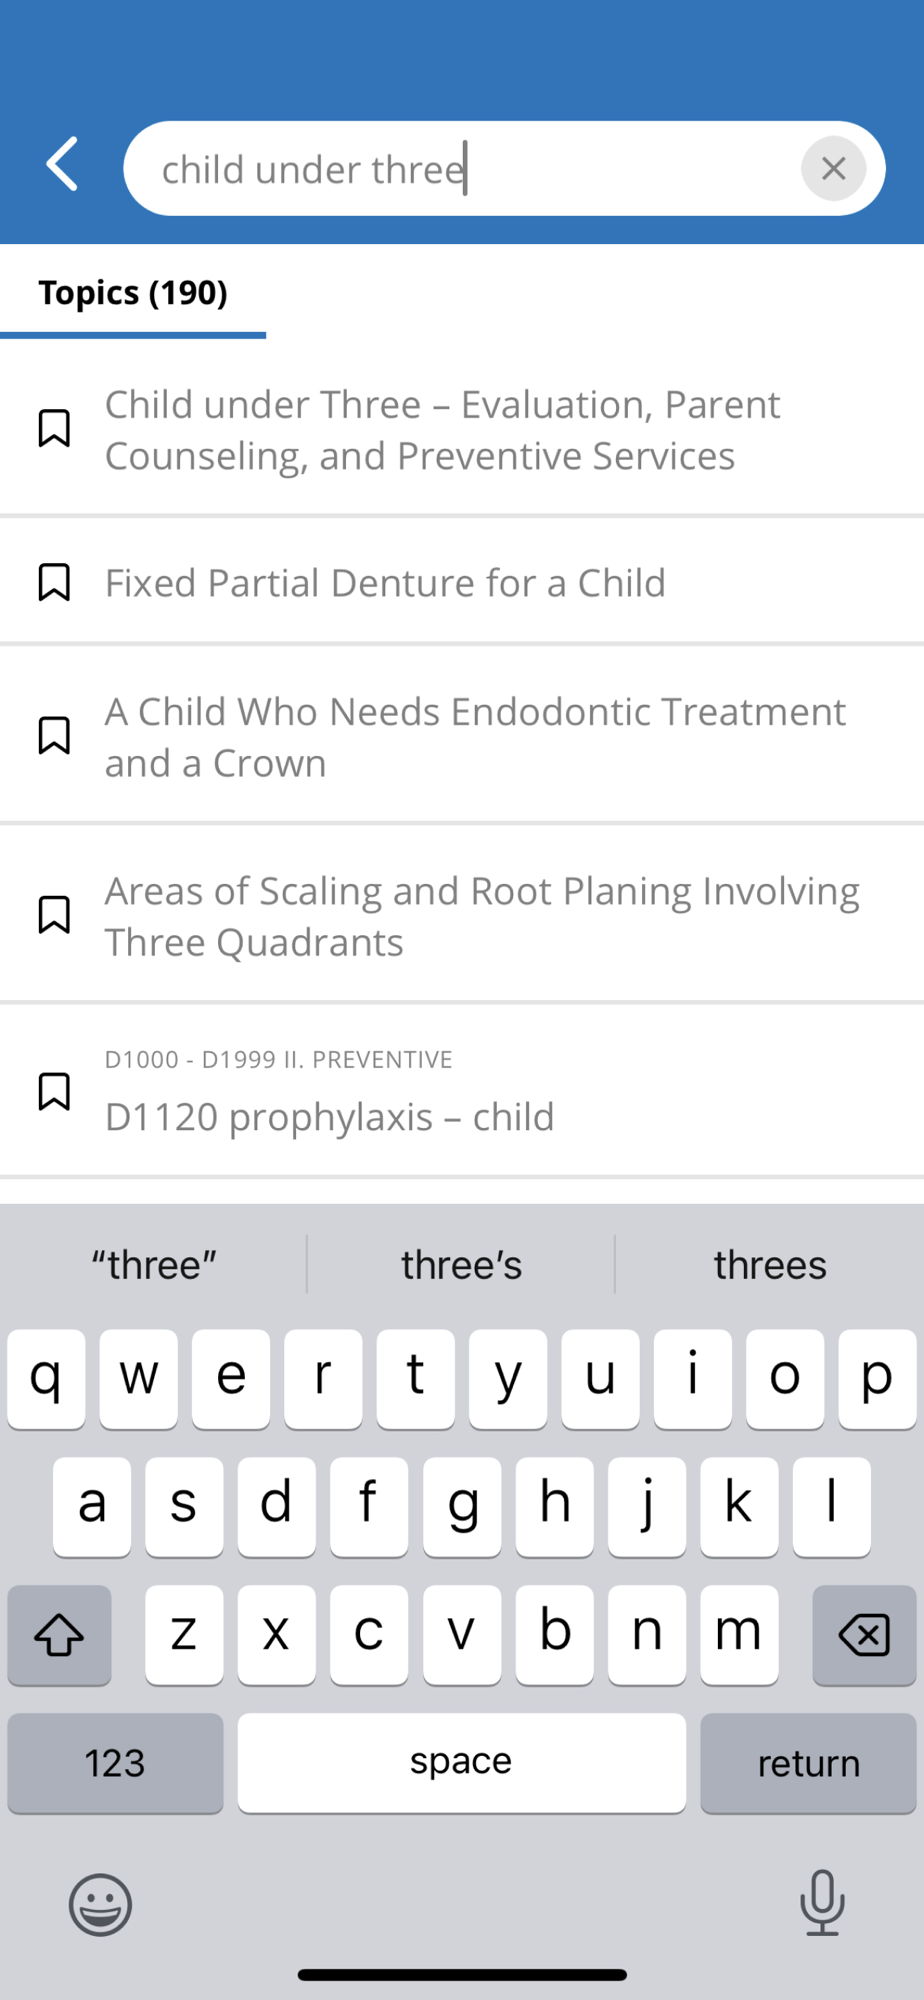
Task: Tap the keyboard shift arrow key
Action: point(59,1635)
